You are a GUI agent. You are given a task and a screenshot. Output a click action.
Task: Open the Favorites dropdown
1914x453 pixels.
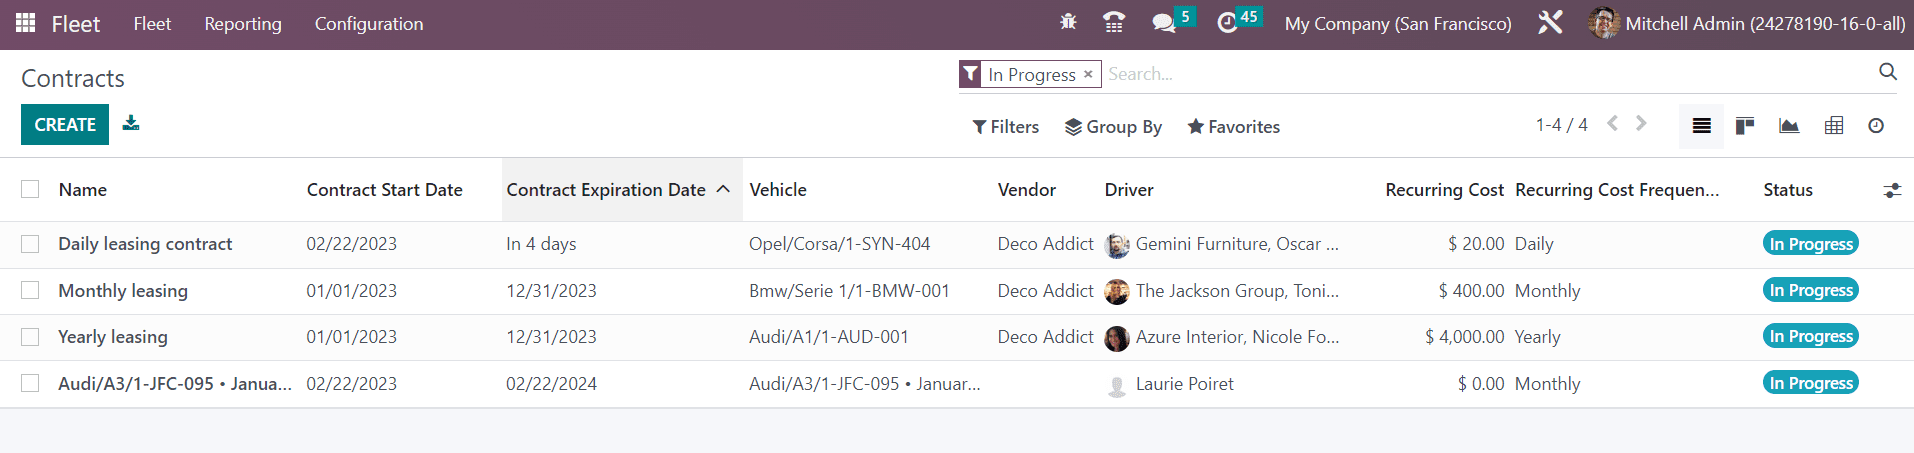[x=1233, y=127]
